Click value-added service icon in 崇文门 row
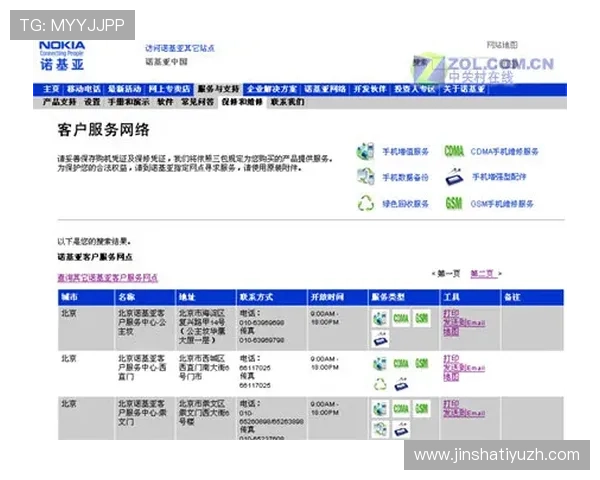Viewport: 600px width, 480px height. pyautogui.click(x=380, y=409)
